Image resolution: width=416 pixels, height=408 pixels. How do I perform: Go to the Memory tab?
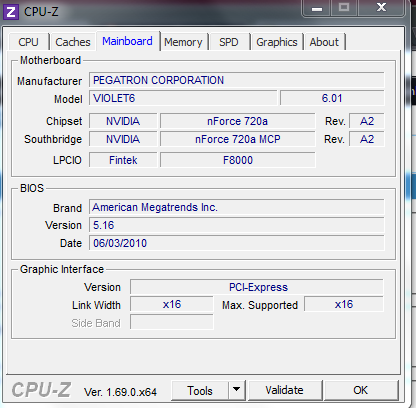pyautogui.click(x=183, y=42)
